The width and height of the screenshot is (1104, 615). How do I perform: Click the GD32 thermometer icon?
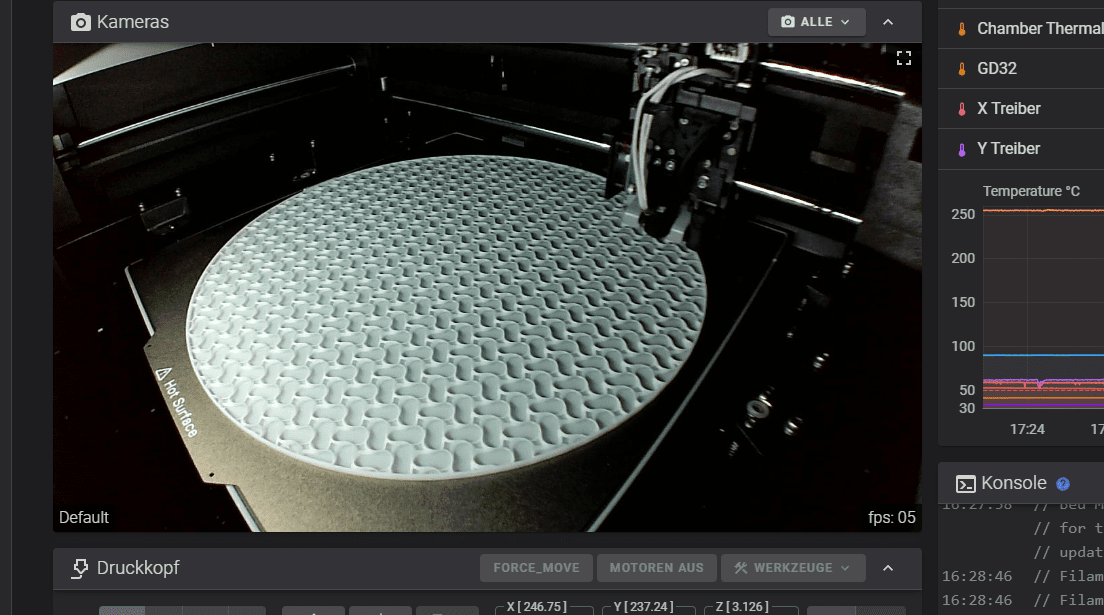click(x=962, y=69)
